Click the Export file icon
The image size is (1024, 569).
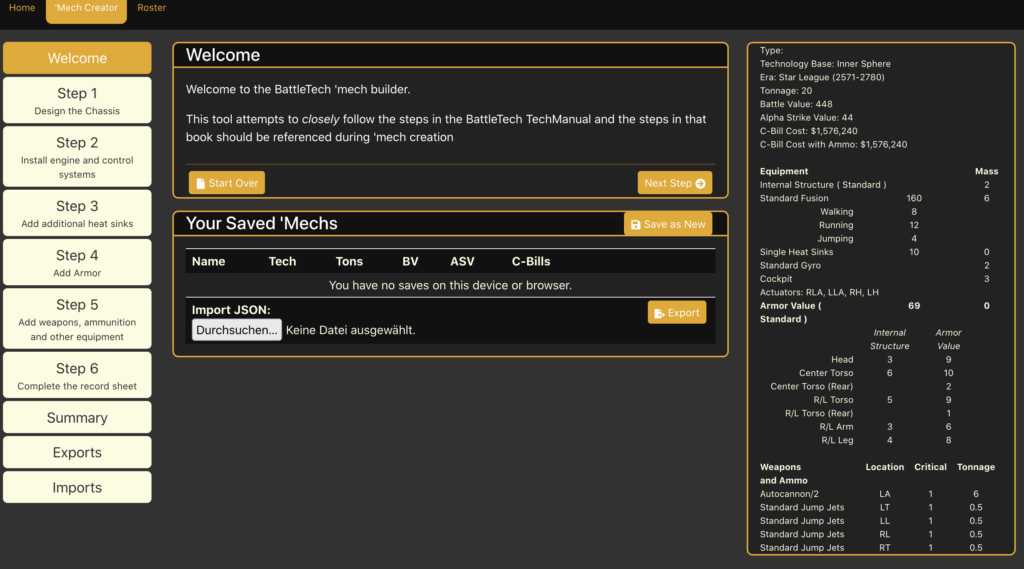point(659,313)
